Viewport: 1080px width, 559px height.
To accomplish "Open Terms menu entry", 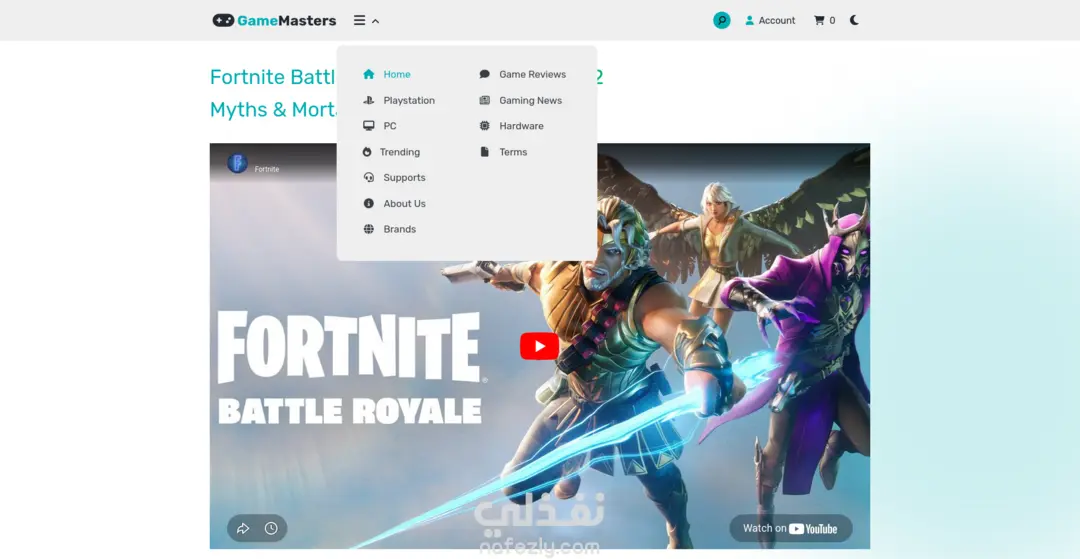I will click(x=513, y=152).
